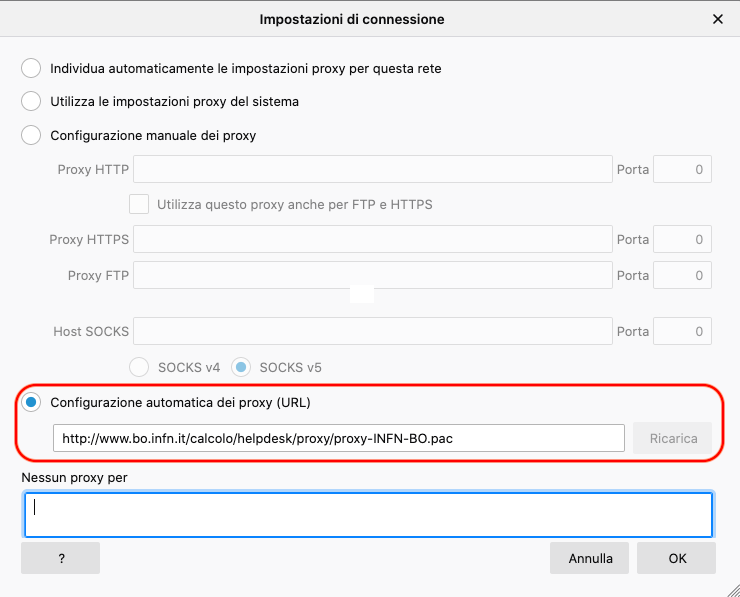Choose Configurazione manuale dei proxy option
The image size is (740, 597).
tap(32, 135)
